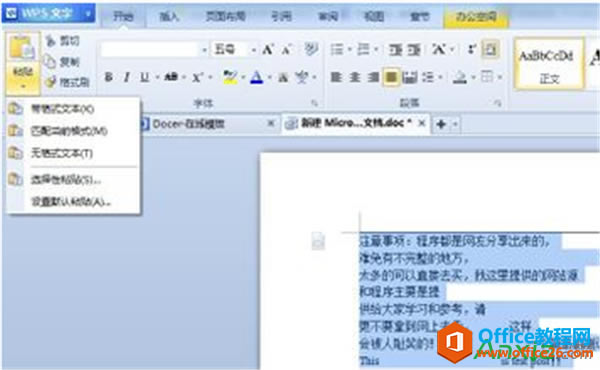Viewport: 600px width, 370px height.
Task: Expand the line spacing dropdown arrow
Action: [x=440, y=77]
